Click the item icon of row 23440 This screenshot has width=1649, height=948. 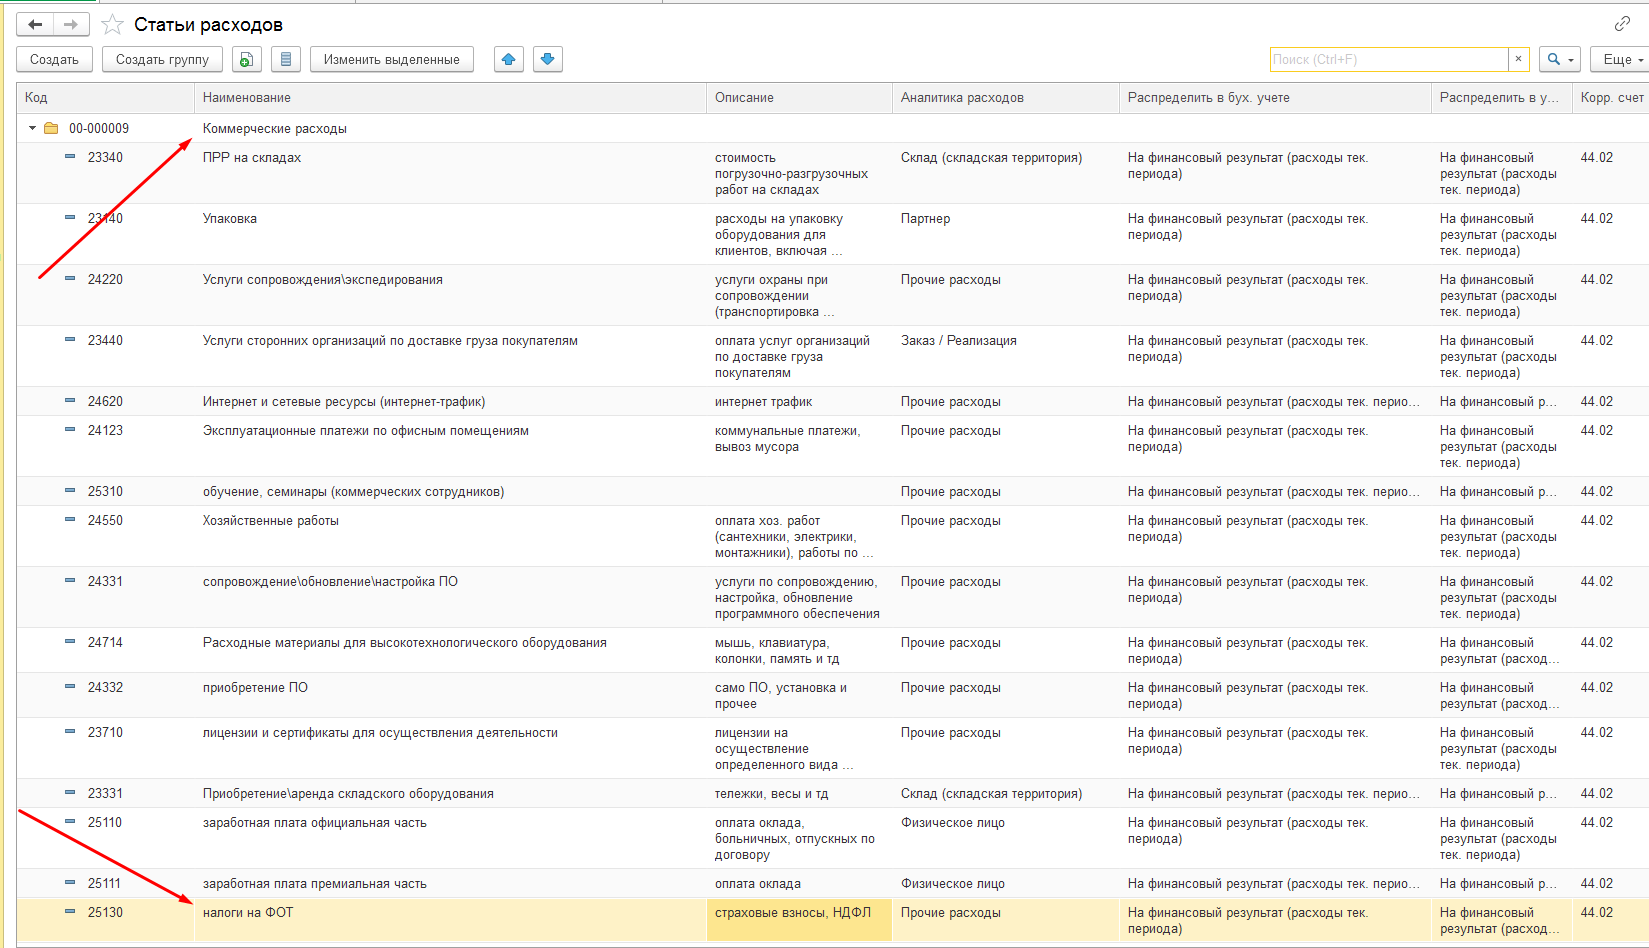coord(70,340)
